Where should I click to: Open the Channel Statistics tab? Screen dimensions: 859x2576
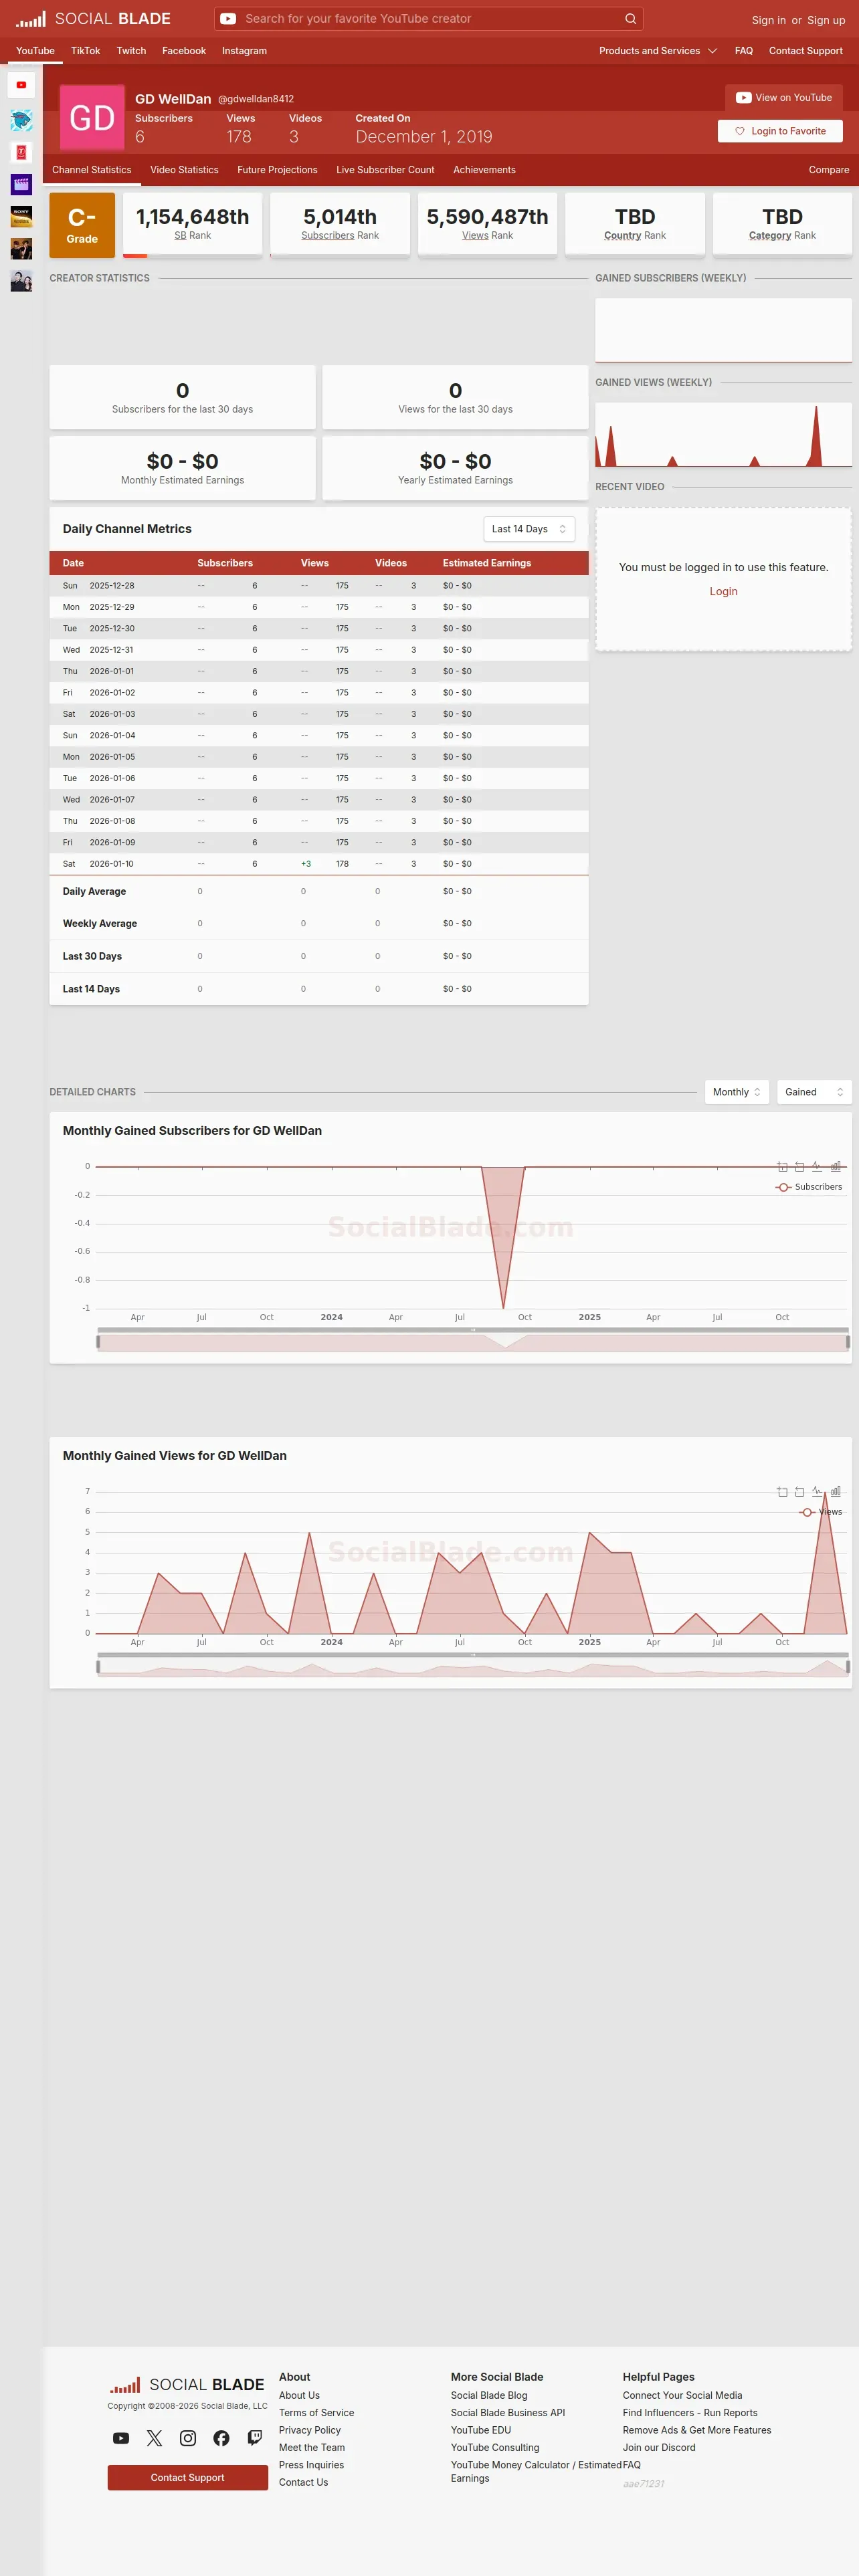pyautogui.click(x=92, y=170)
